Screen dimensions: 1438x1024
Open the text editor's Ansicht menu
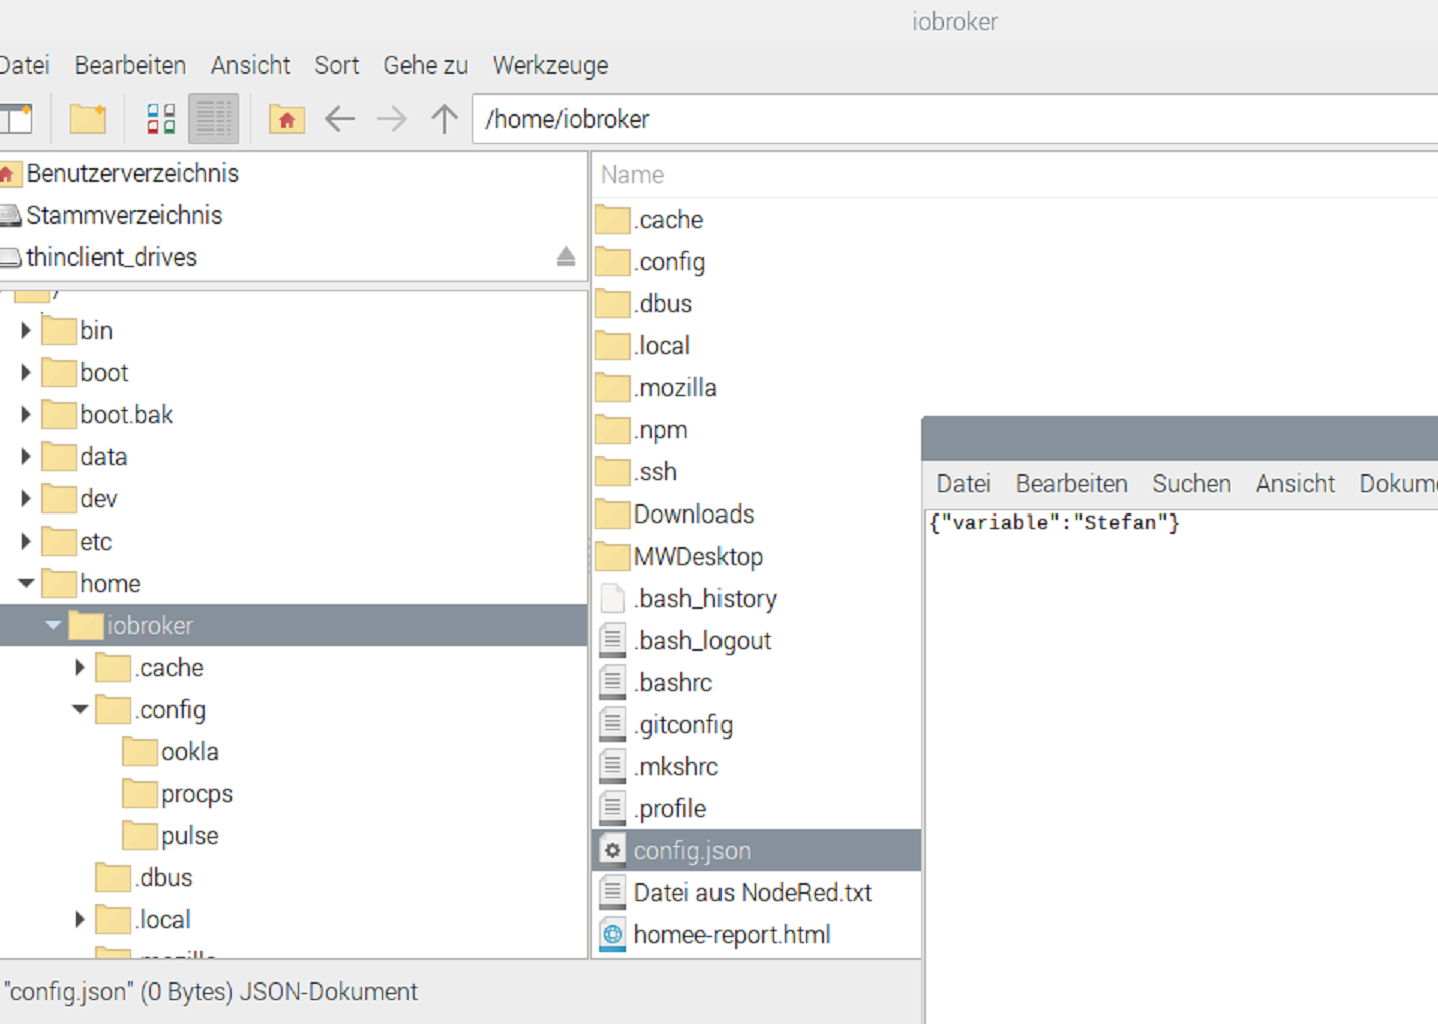tap(1295, 484)
